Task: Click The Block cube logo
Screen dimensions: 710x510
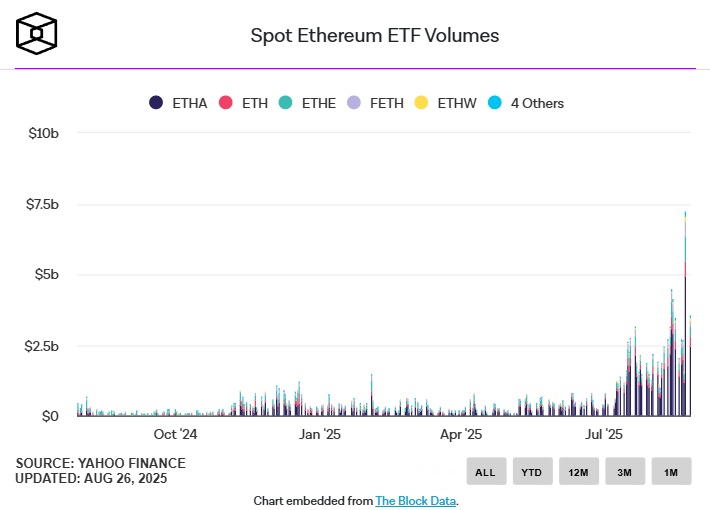Action: pyautogui.click(x=36, y=33)
